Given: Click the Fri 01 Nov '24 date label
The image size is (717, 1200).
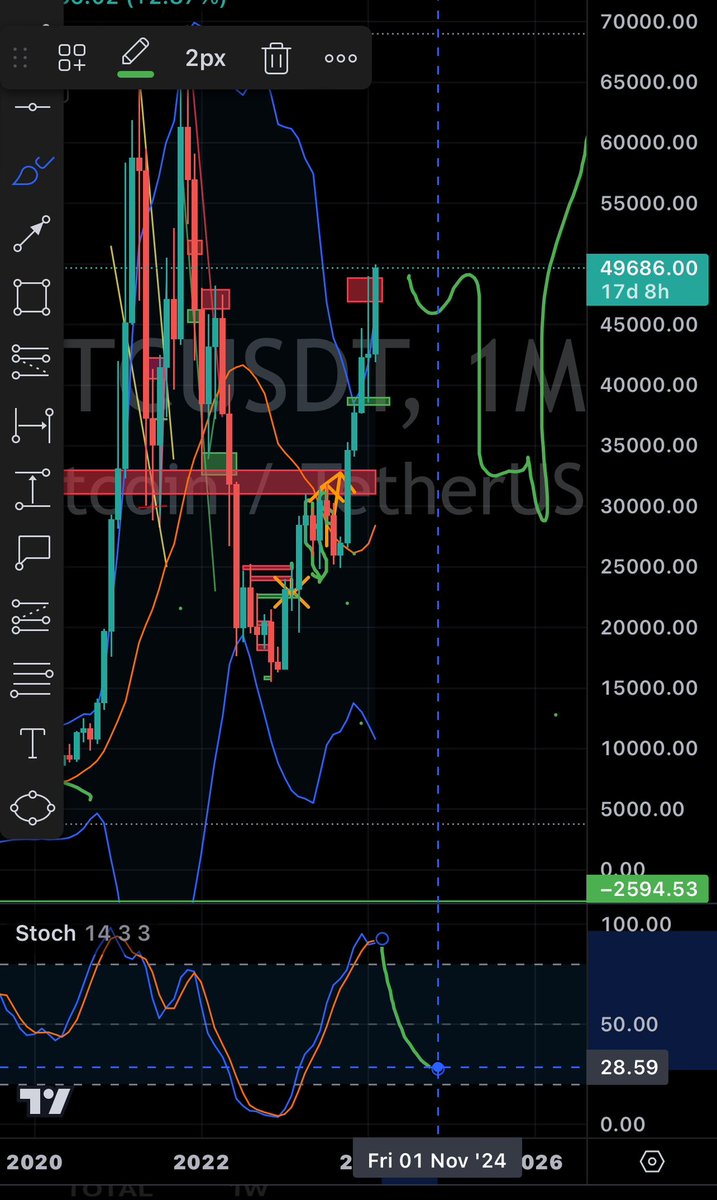Looking at the screenshot, I should 437,1161.
